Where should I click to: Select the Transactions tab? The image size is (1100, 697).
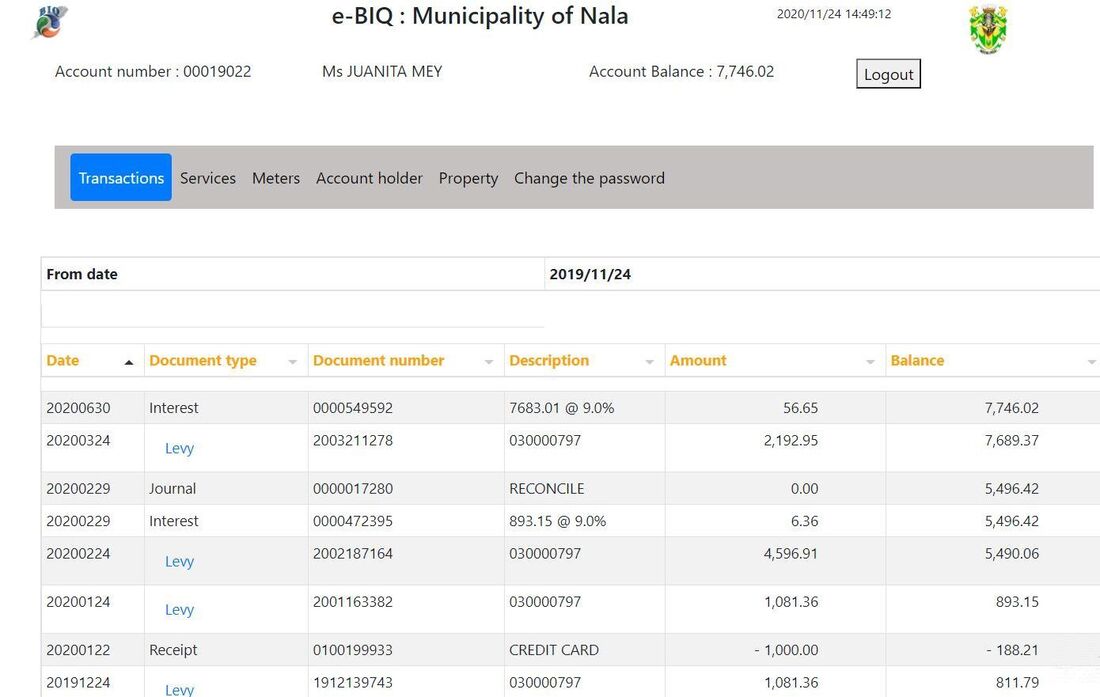click(121, 177)
